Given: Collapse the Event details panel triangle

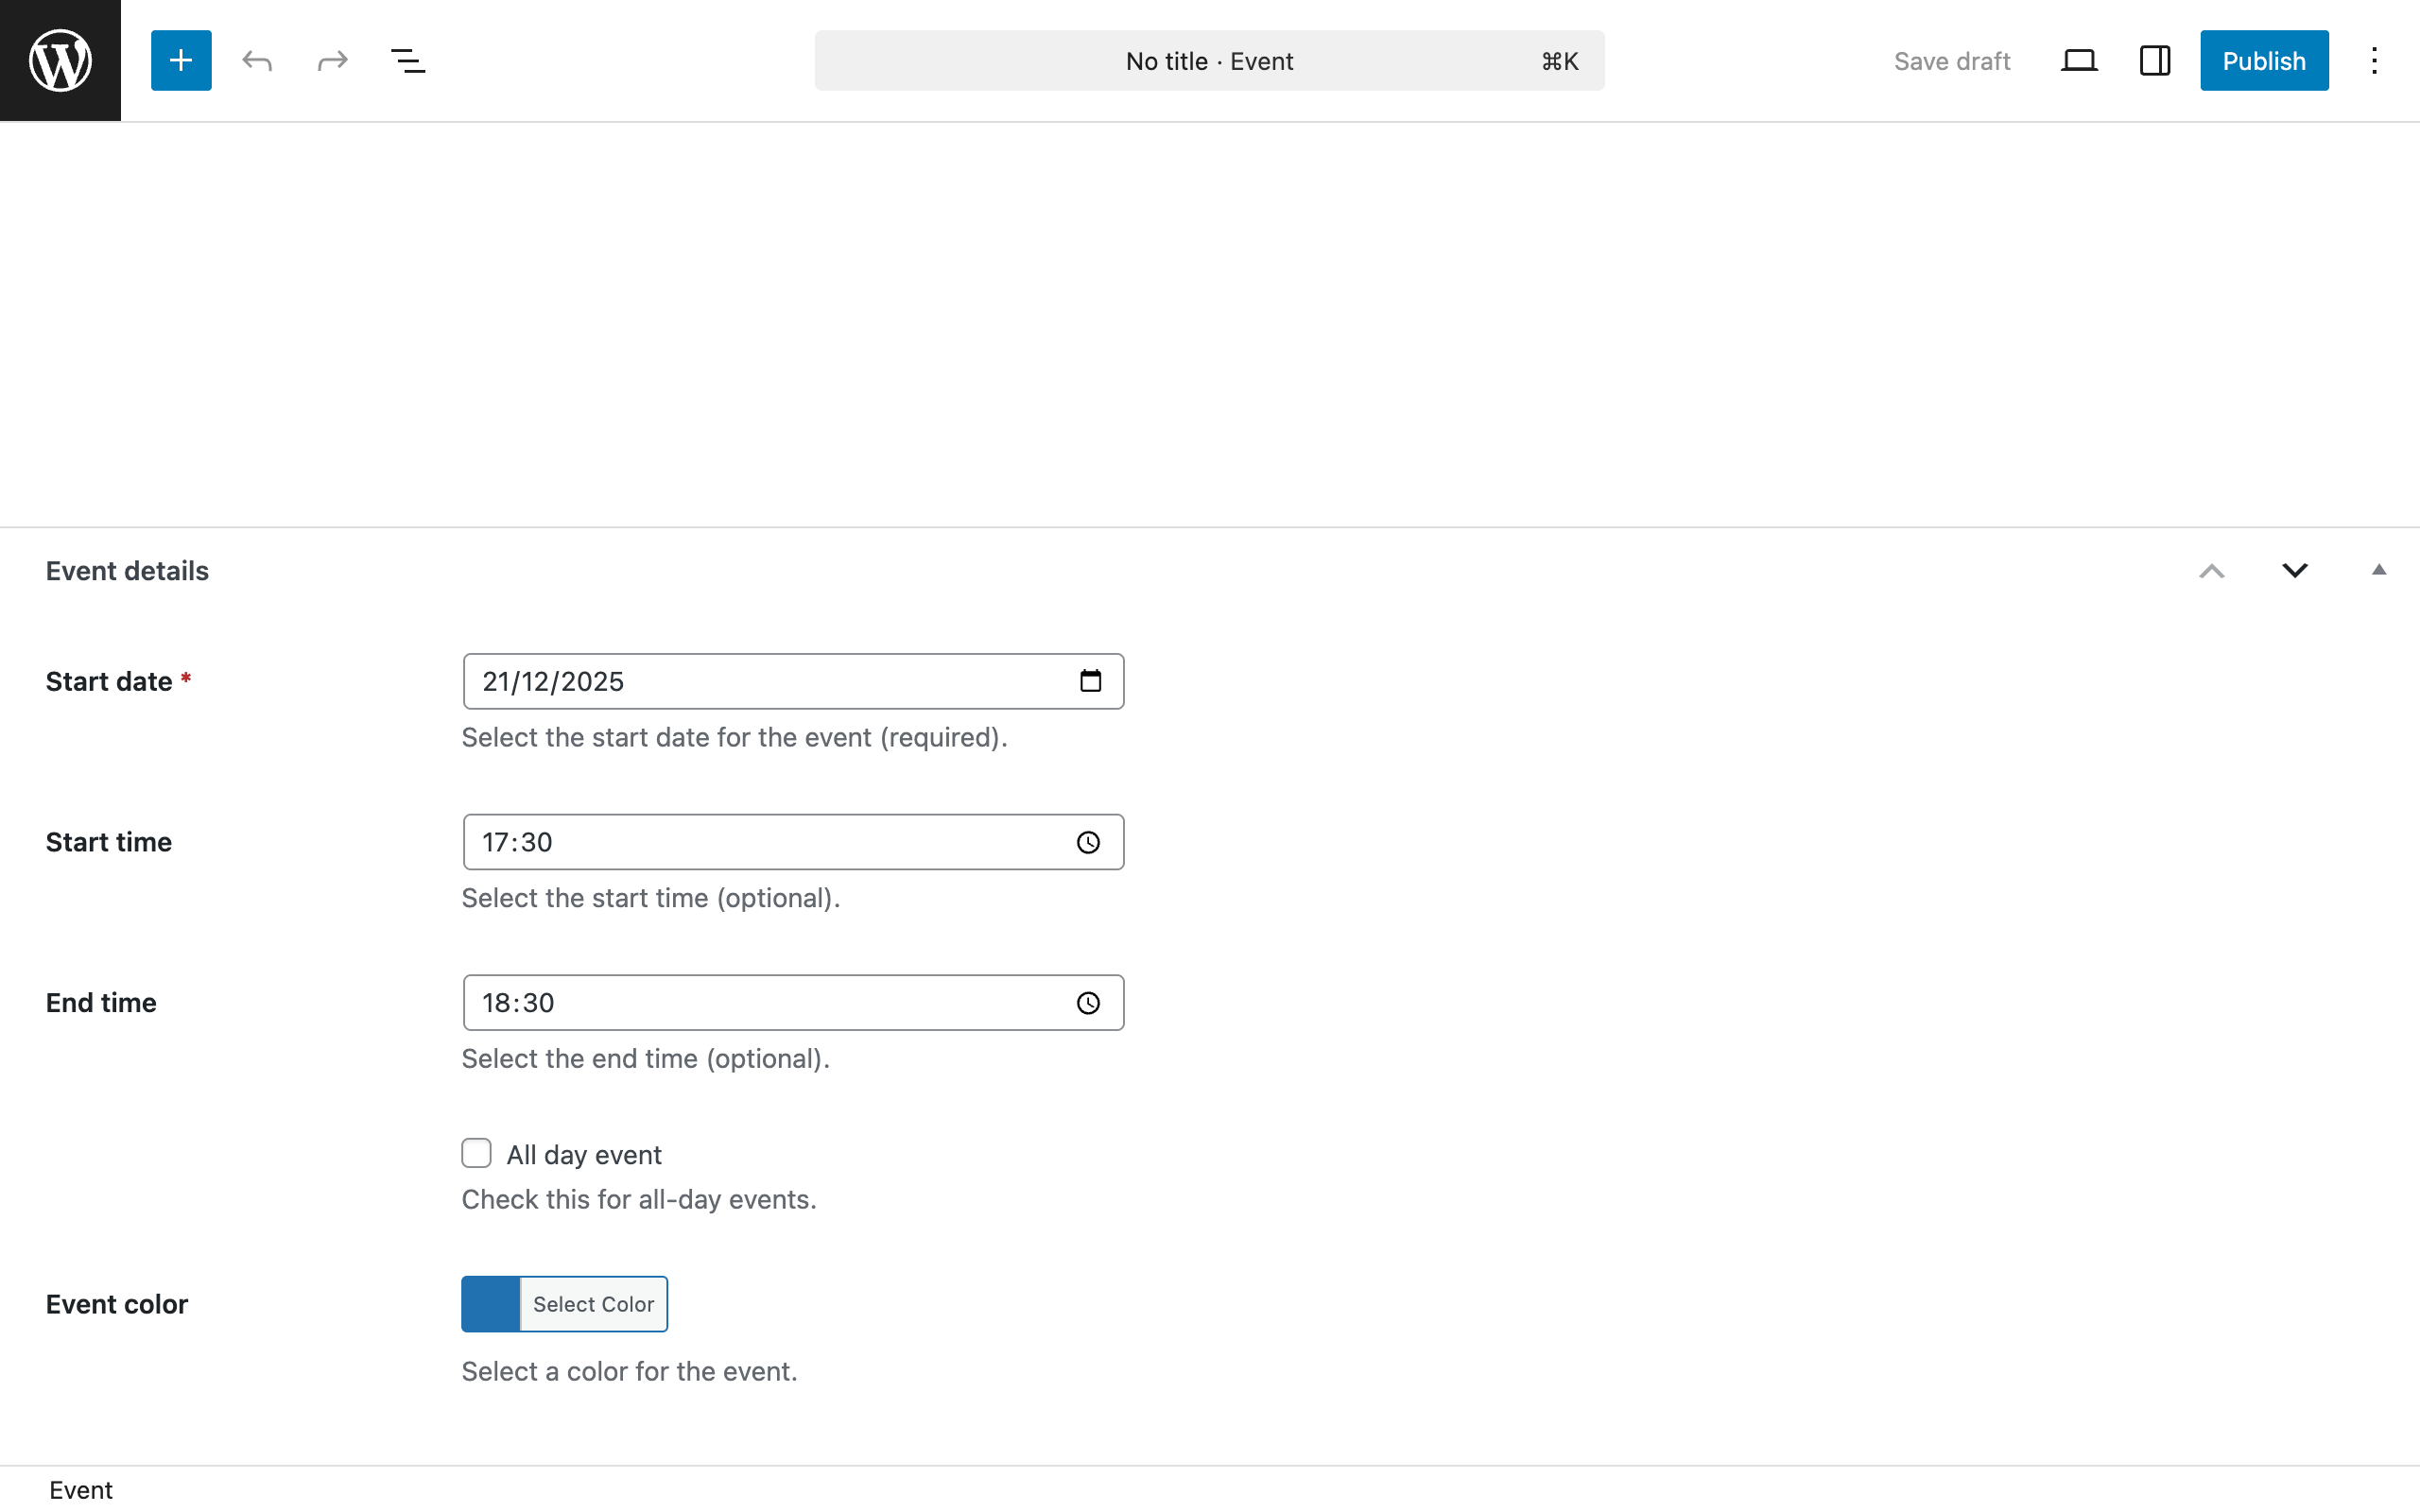Looking at the screenshot, I should pos(2379,570).
